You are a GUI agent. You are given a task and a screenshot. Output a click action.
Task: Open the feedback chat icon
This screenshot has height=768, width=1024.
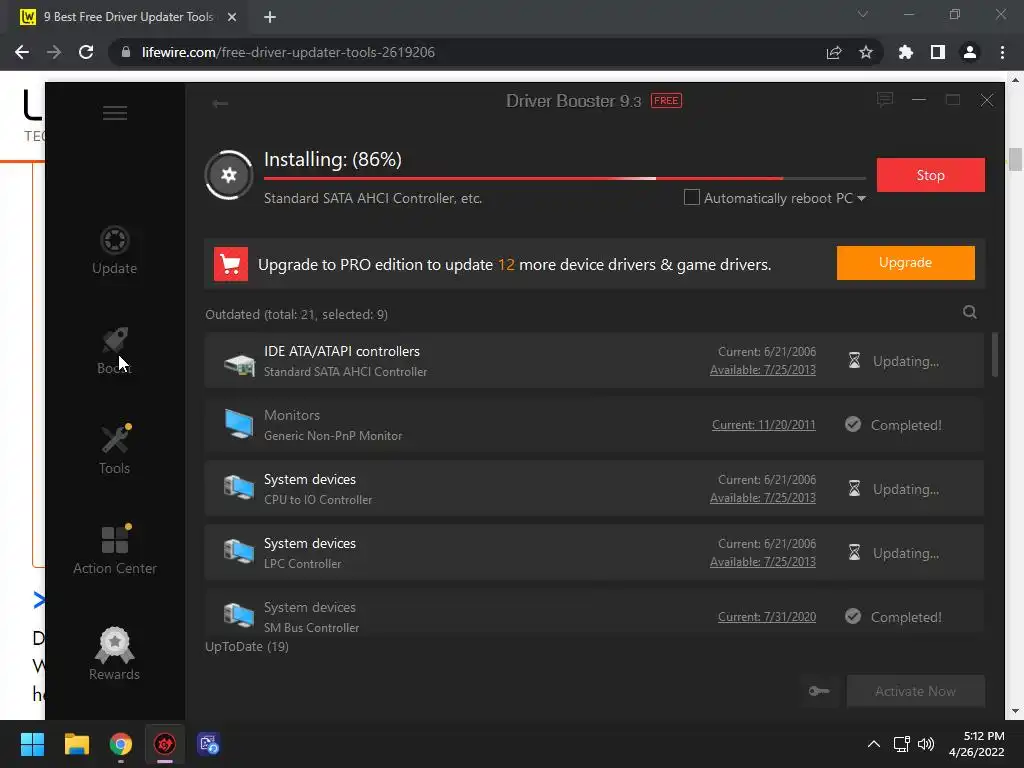tap(885, 100)
